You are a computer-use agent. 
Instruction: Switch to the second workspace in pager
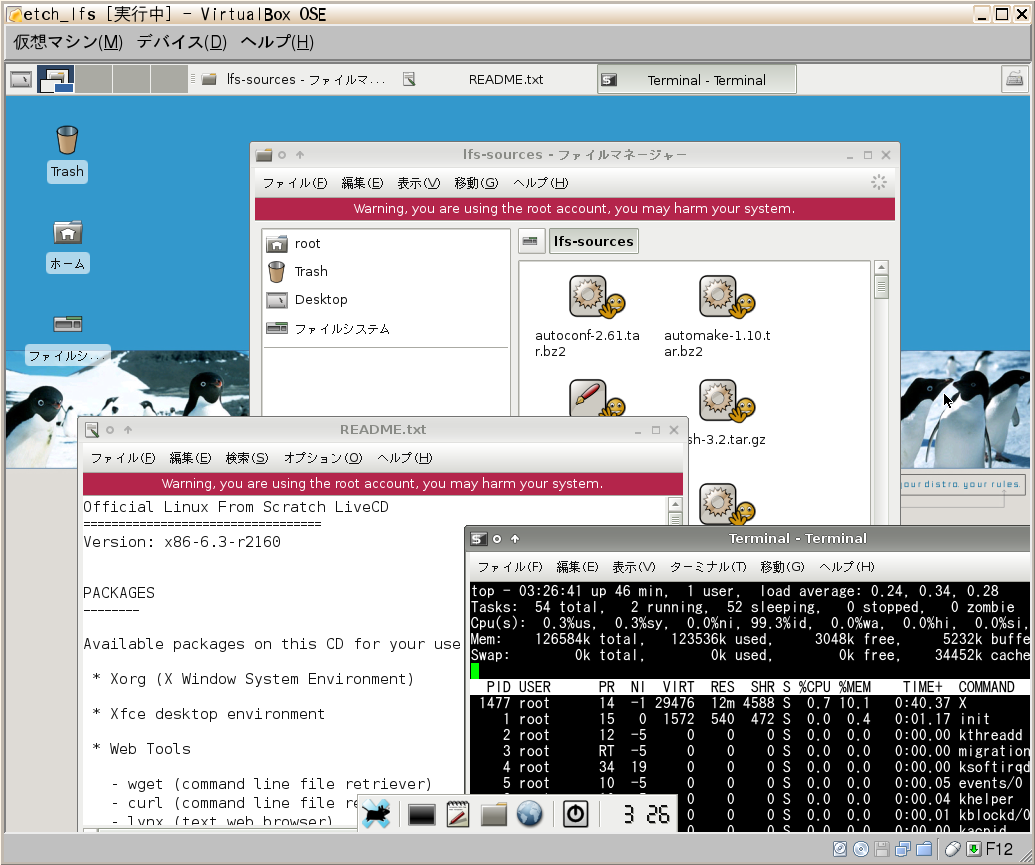tap(93, 79)
